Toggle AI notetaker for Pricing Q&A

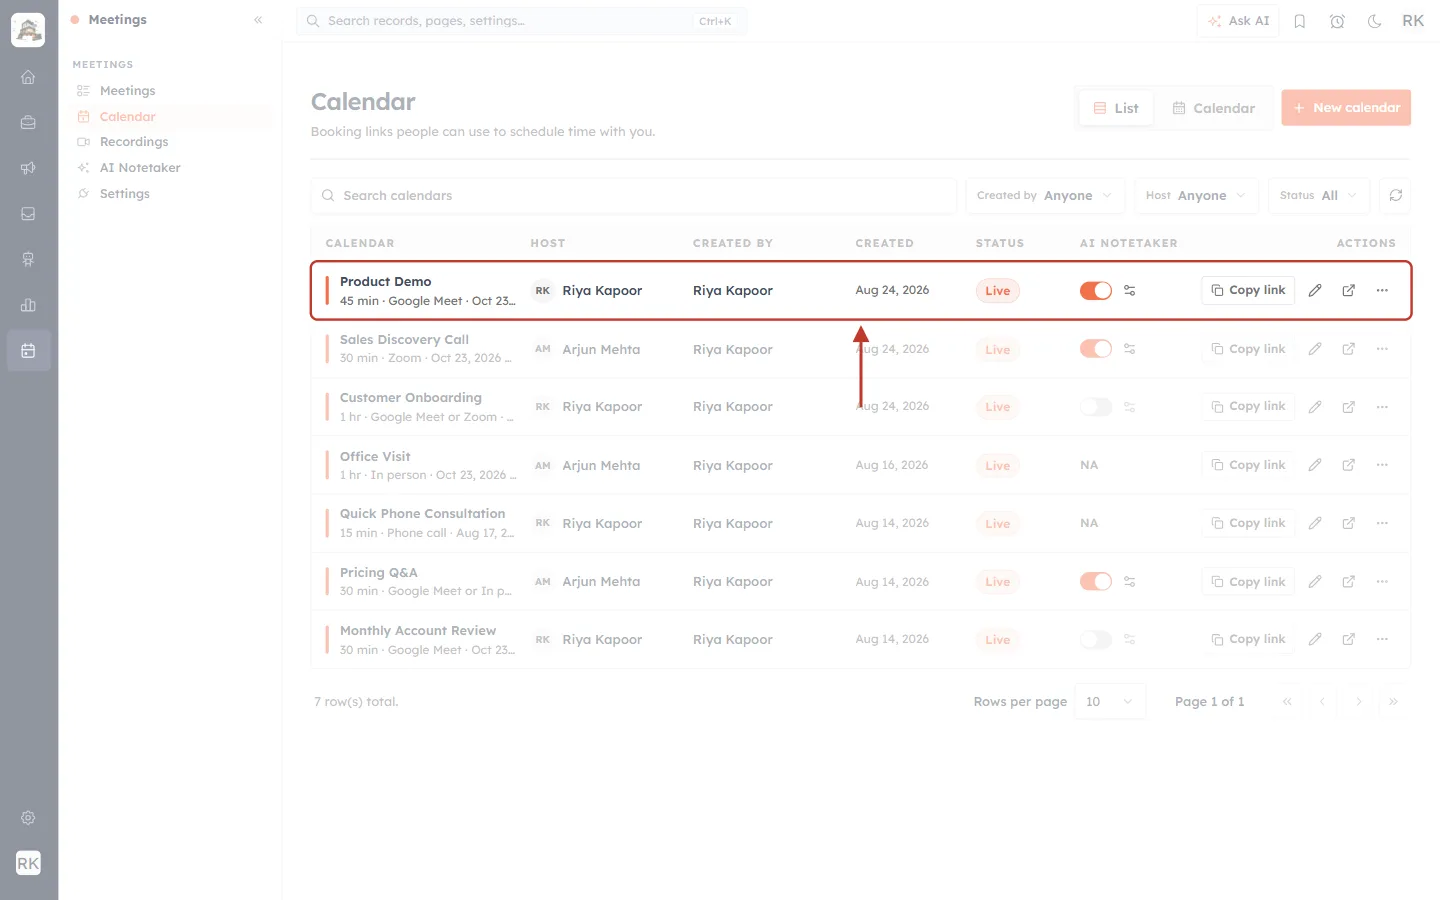pos(1096,581)
